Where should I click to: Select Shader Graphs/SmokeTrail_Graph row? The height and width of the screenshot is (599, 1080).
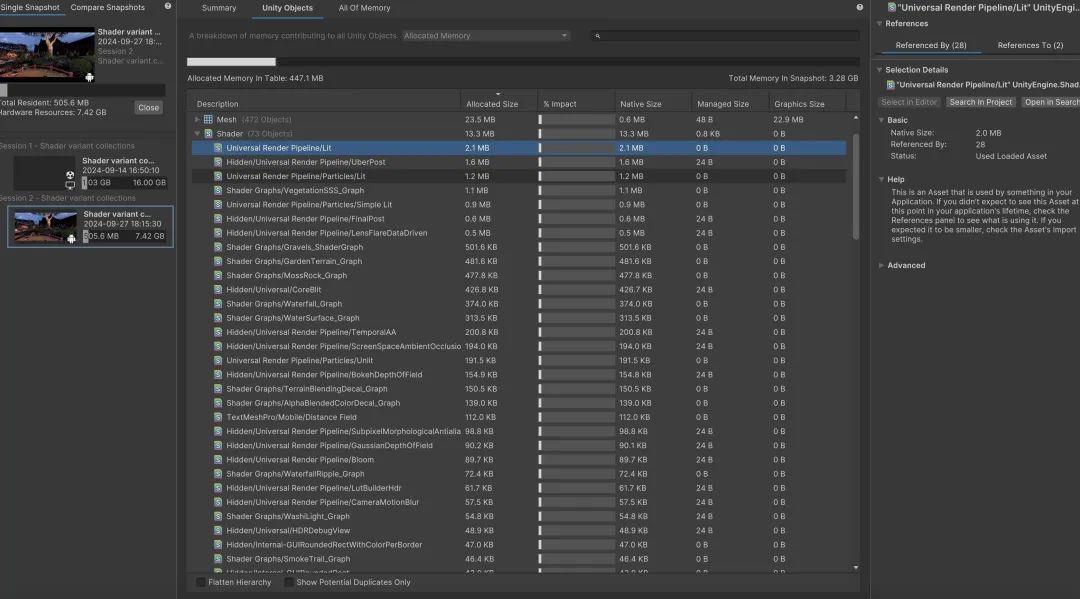(x=519, y=559)
